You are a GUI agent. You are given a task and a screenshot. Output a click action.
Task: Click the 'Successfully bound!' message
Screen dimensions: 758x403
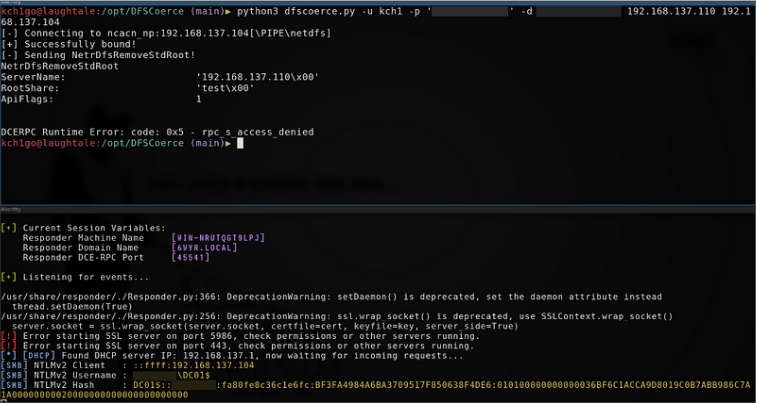click(x=69, y=44)
